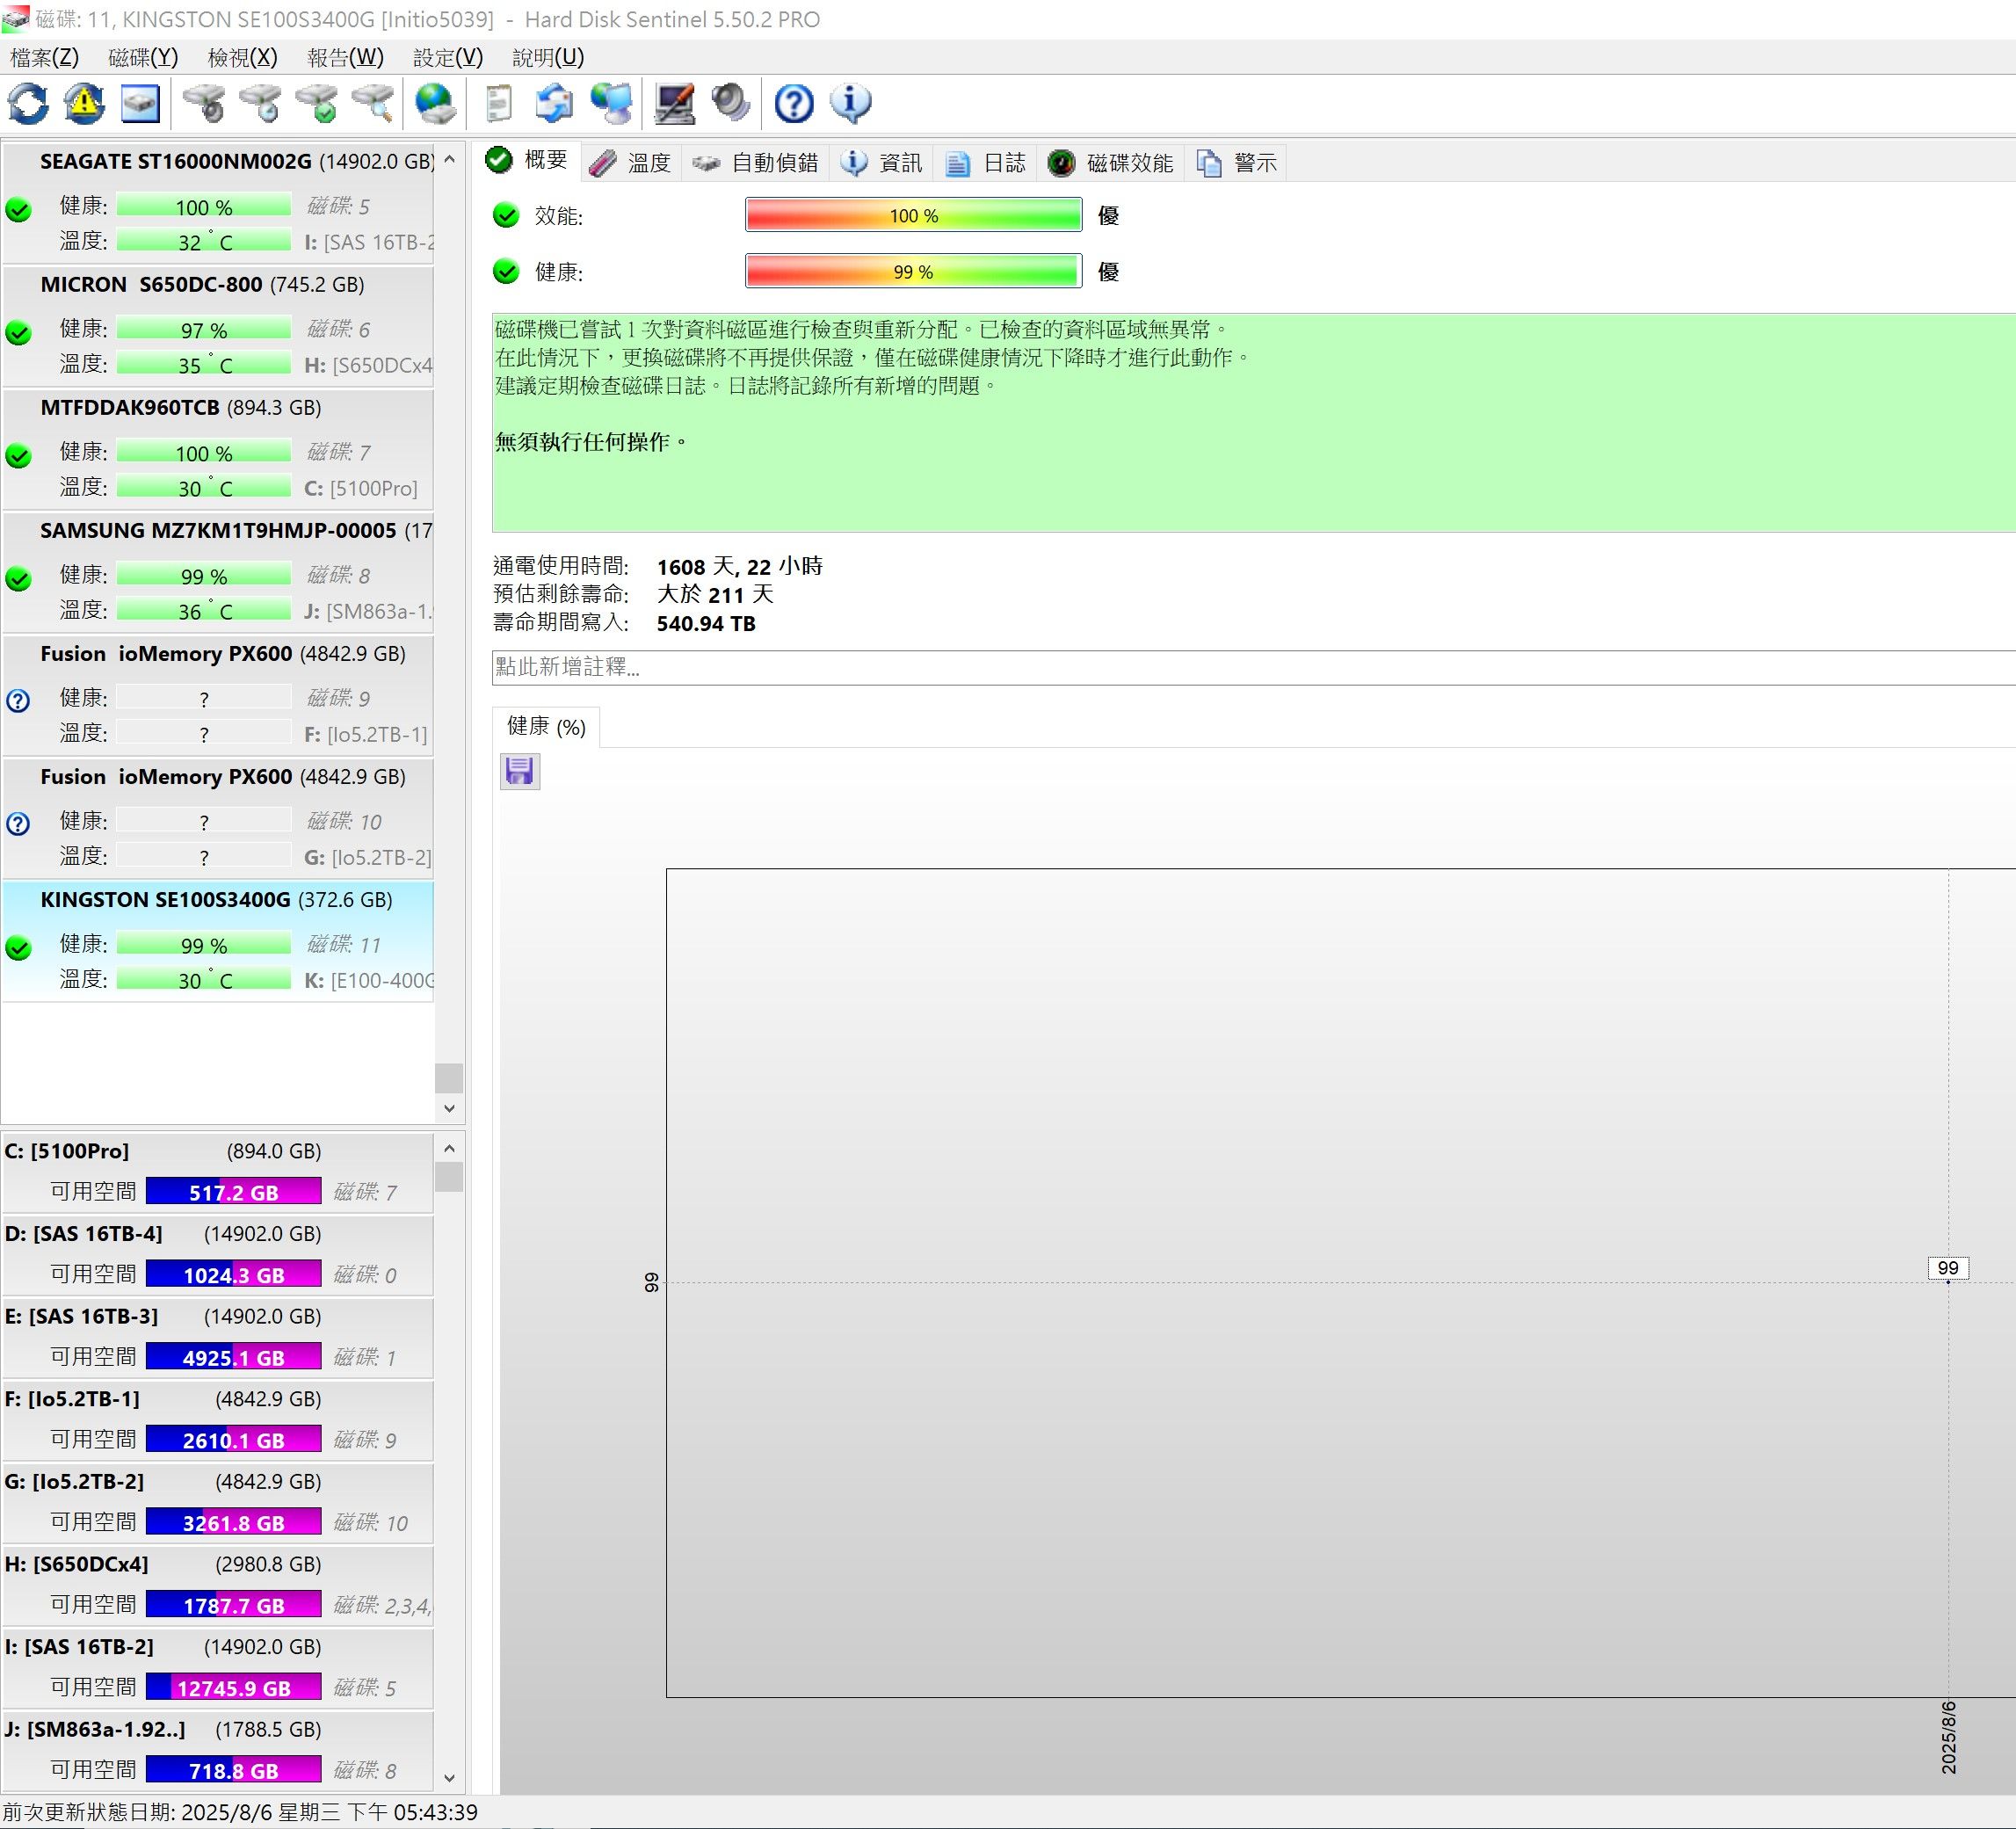
Task: Open help with question mark icon
Action: pyautogui.click(x=794, y=103)
